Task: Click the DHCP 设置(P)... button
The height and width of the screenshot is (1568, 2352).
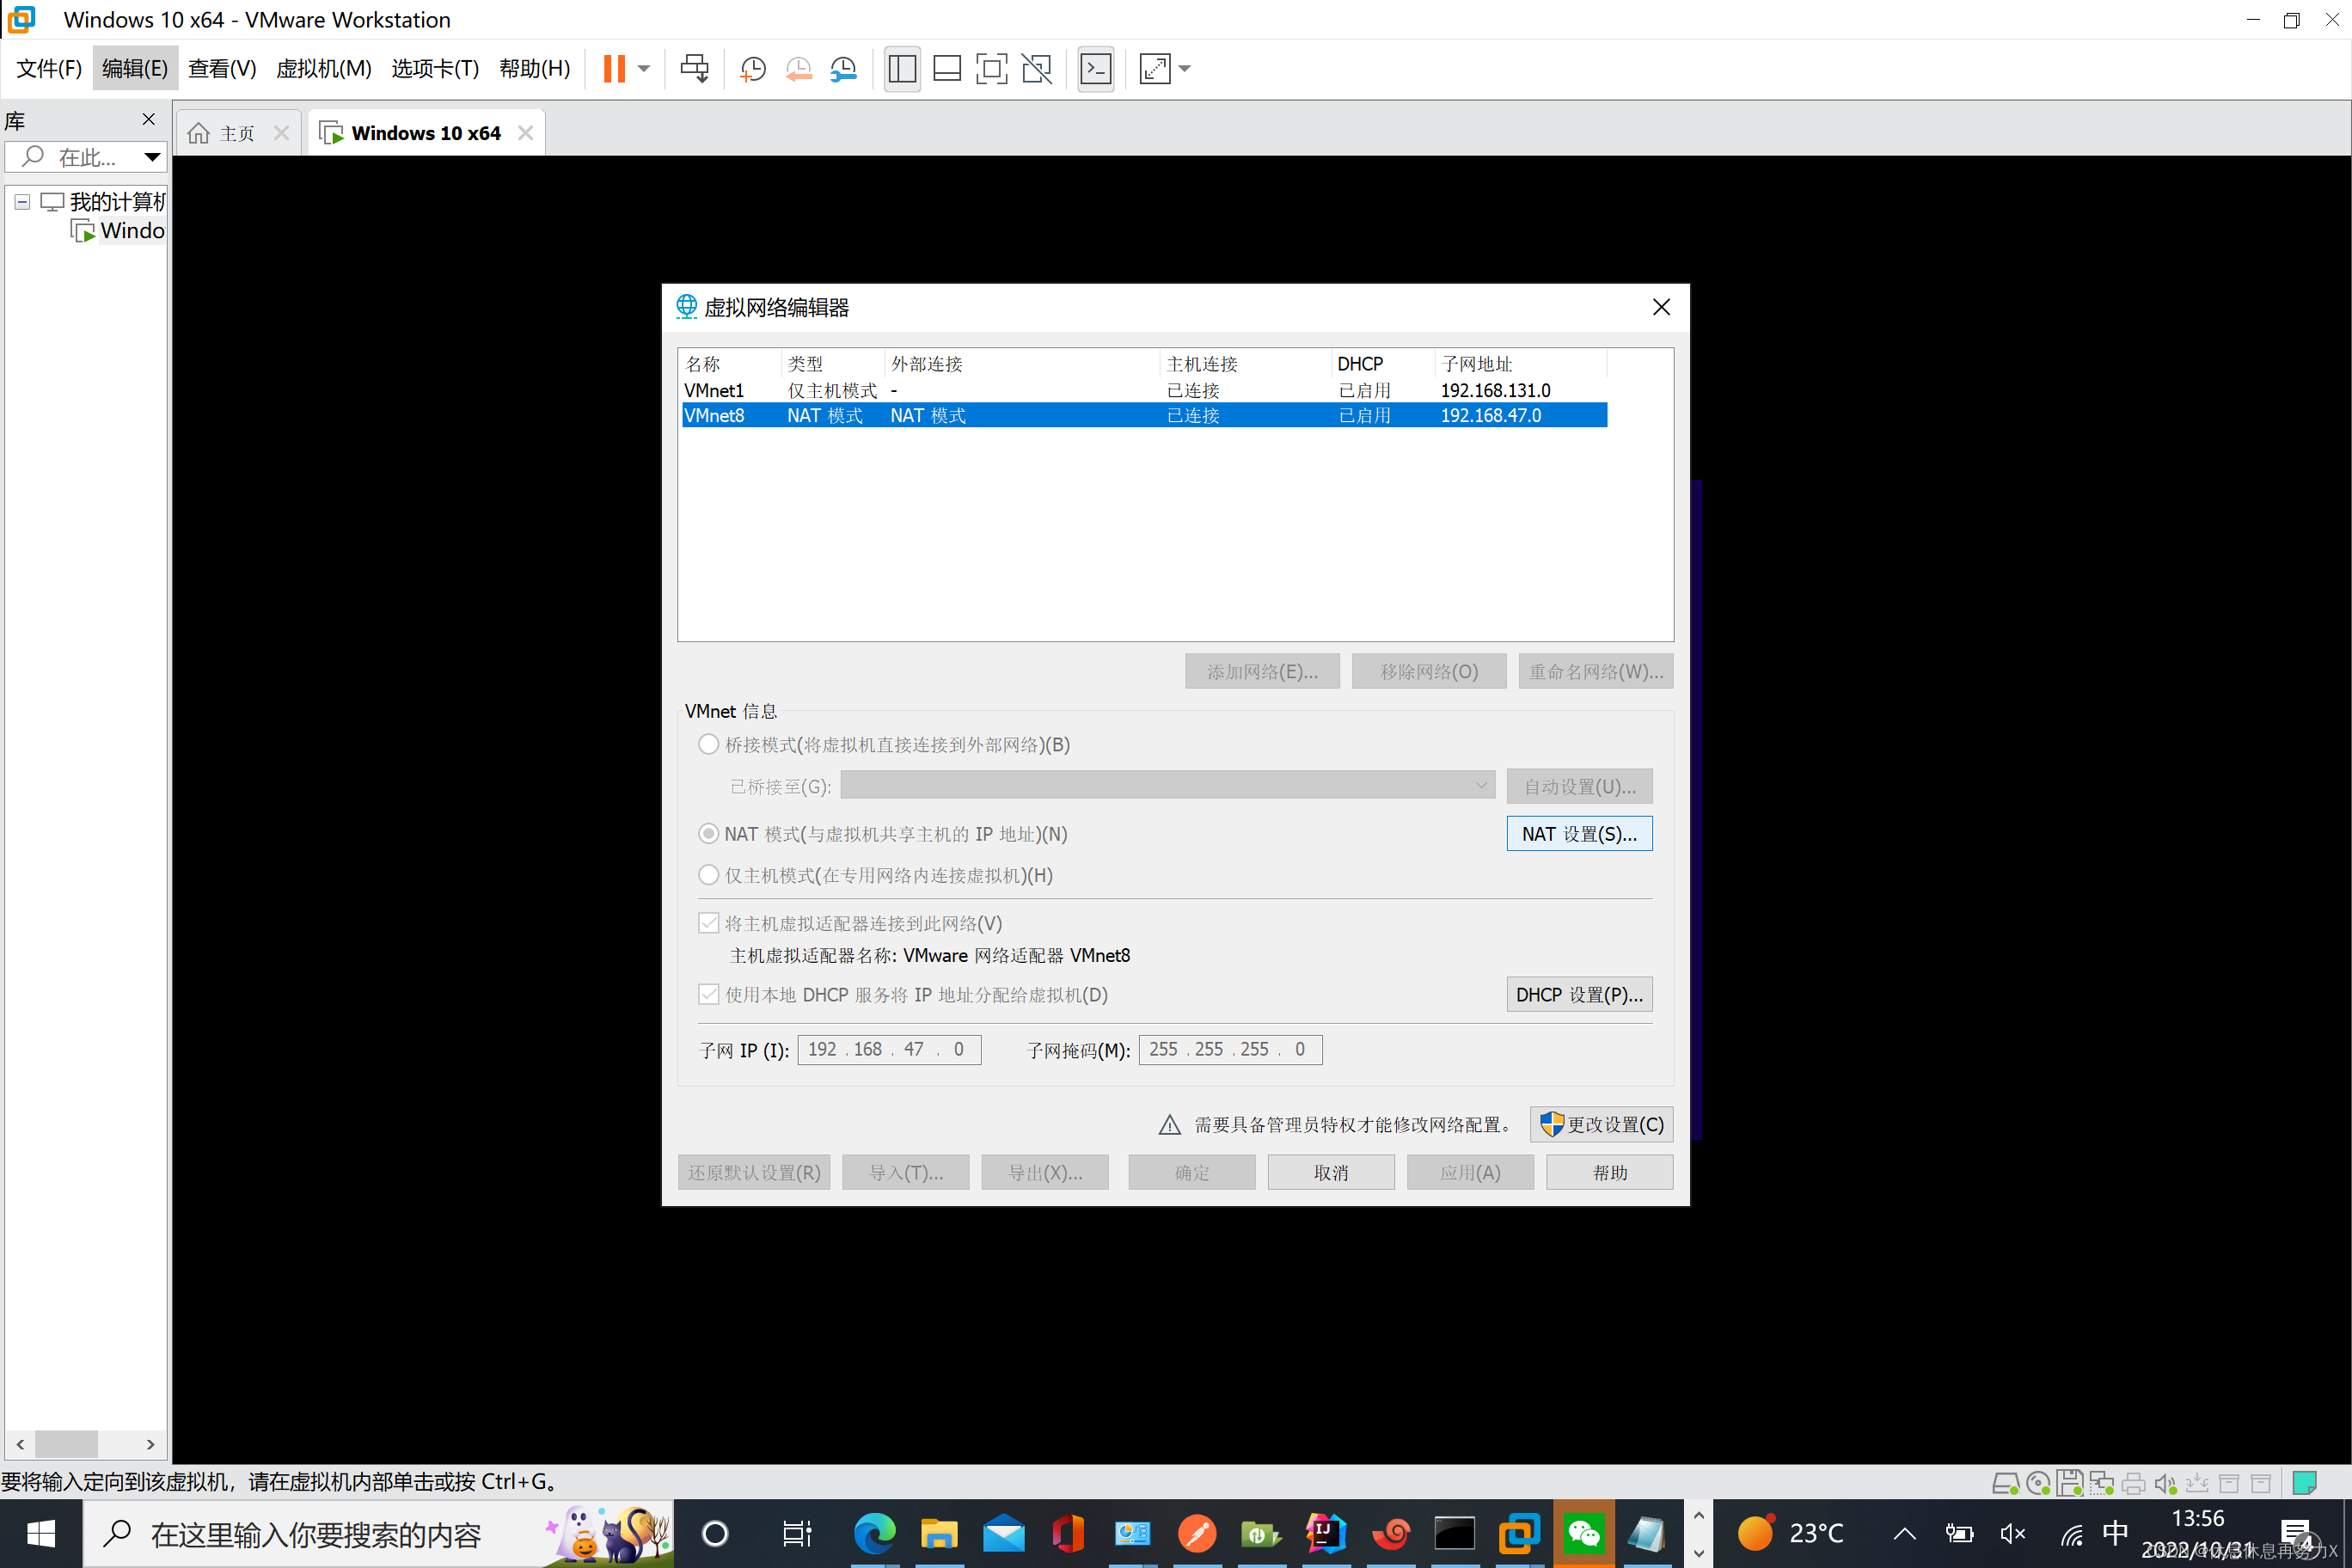Action: (1579, 995)
